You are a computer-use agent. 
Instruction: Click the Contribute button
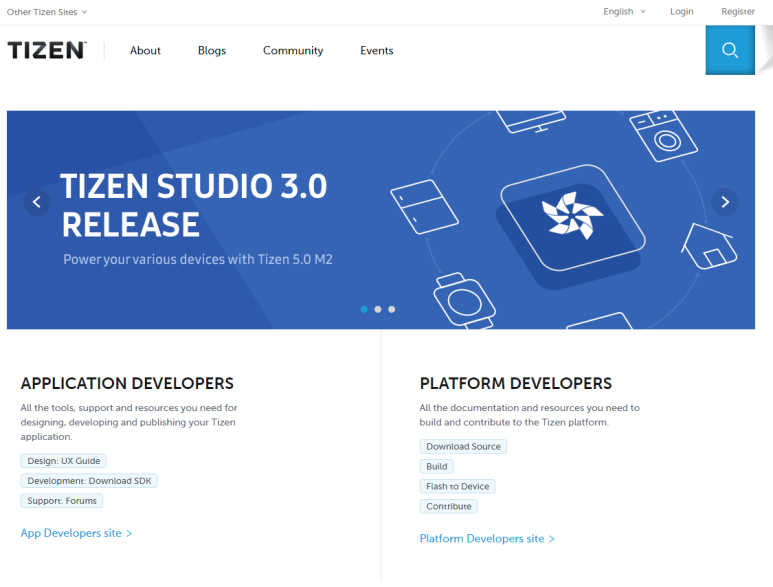(449, 506)
